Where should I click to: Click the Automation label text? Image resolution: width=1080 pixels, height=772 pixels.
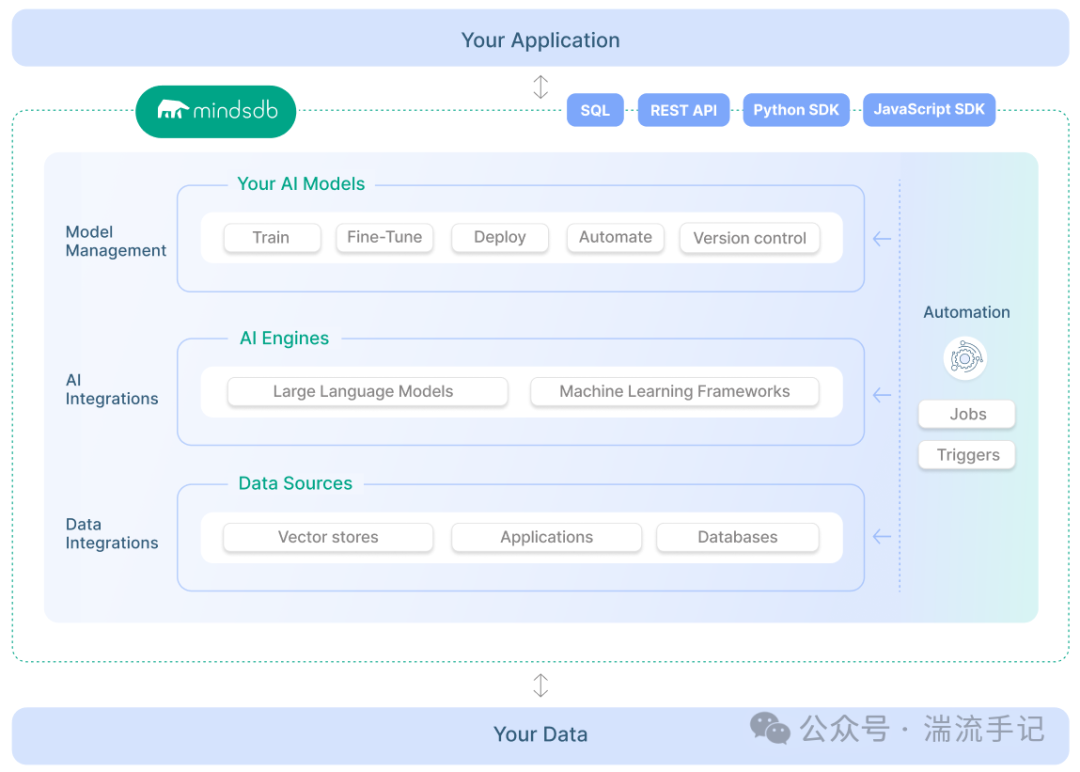(966, 313)
